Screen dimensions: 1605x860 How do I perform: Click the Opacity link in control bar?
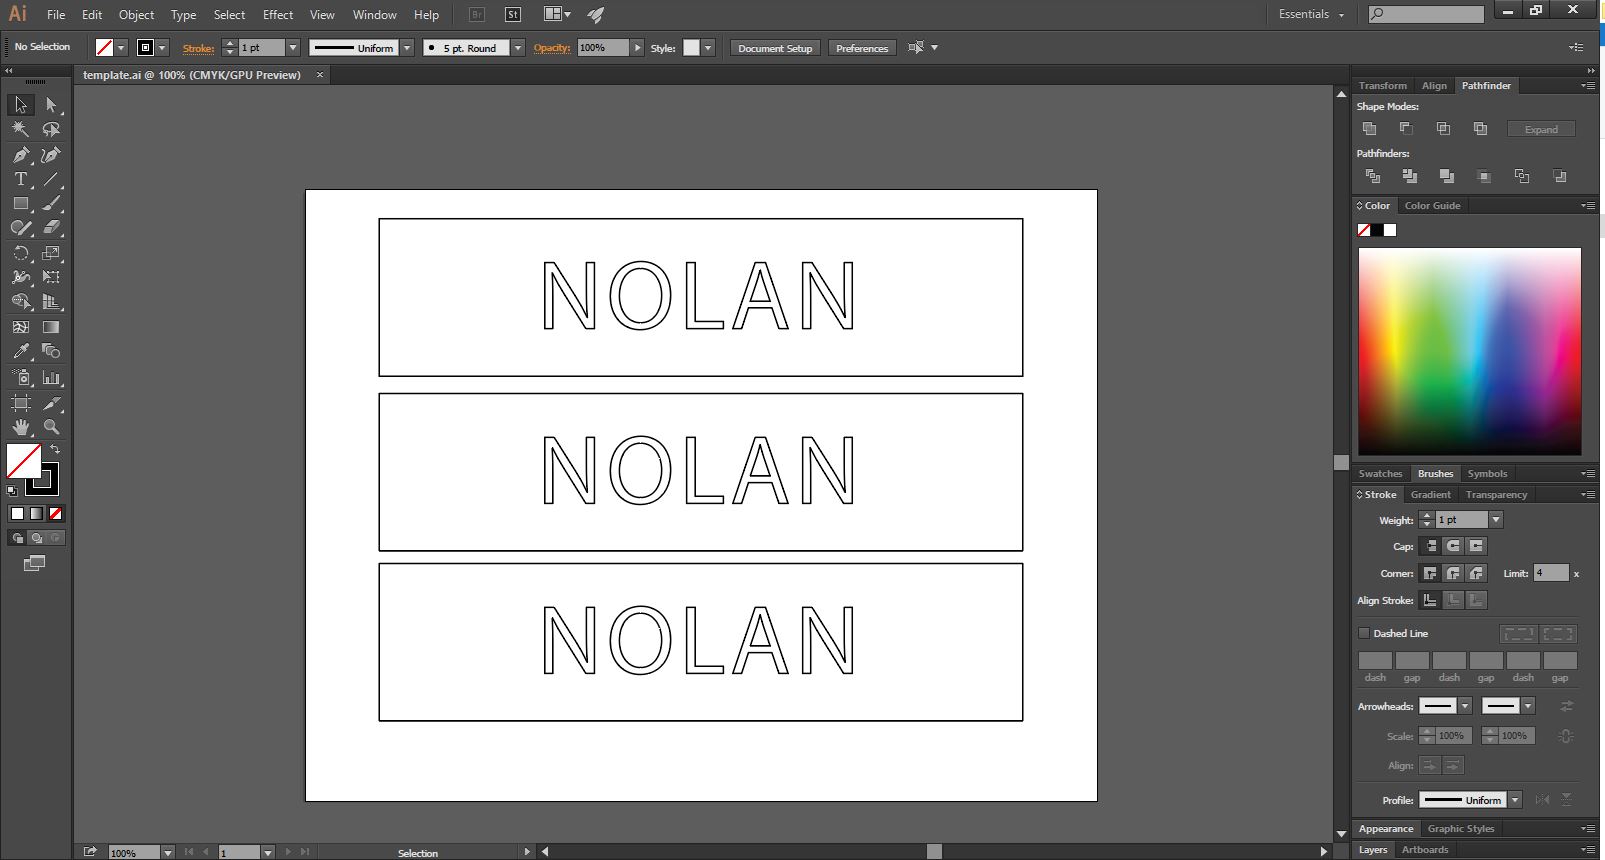coord(552,48)
